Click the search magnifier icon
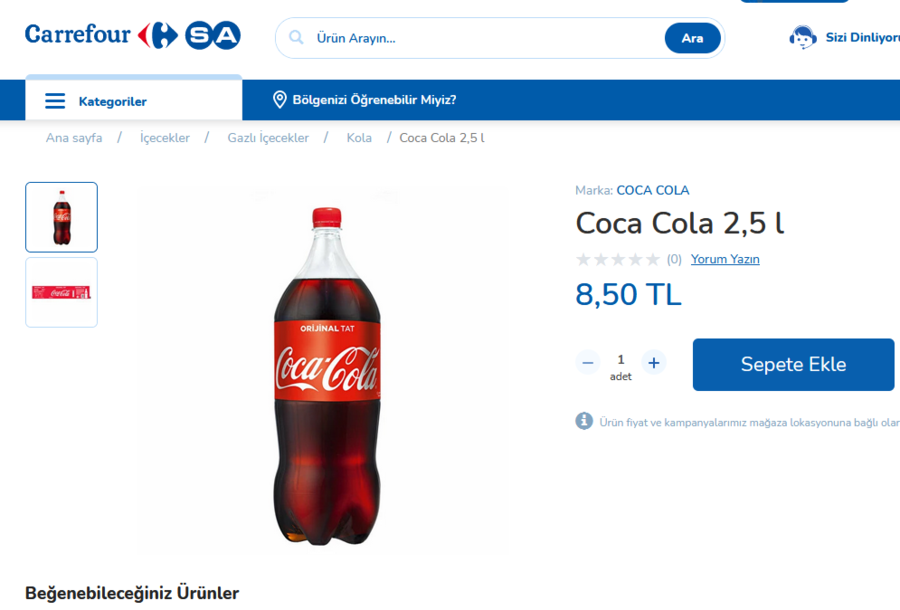 pos(296,38)
